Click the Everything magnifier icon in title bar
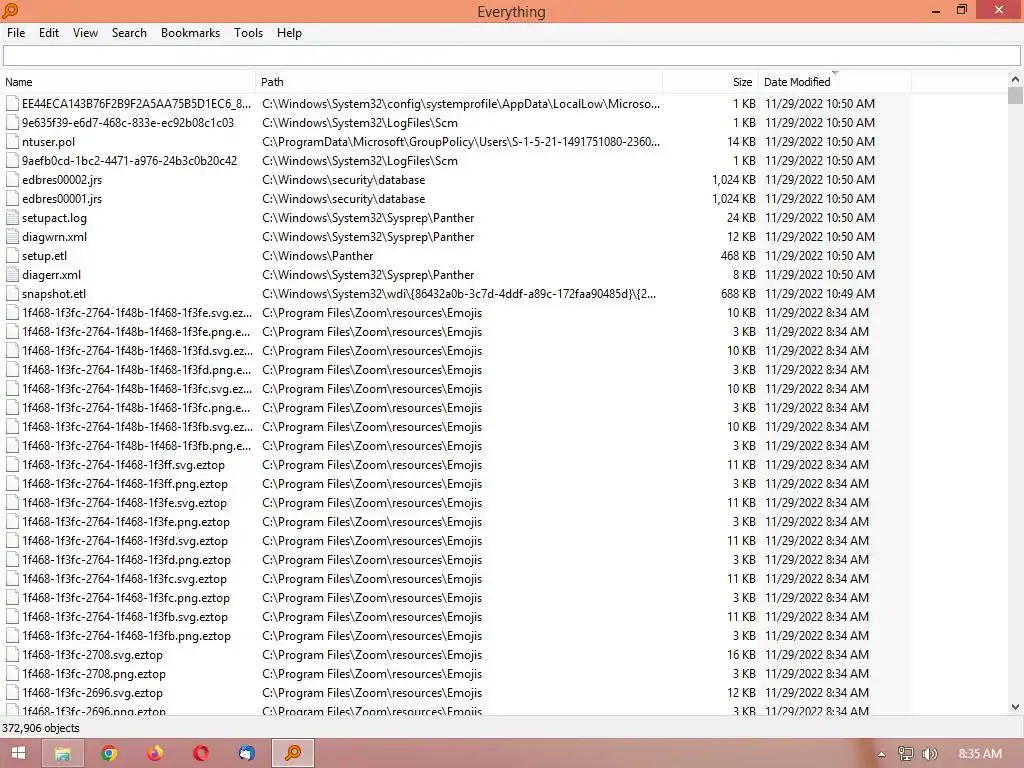 (11, 11)
